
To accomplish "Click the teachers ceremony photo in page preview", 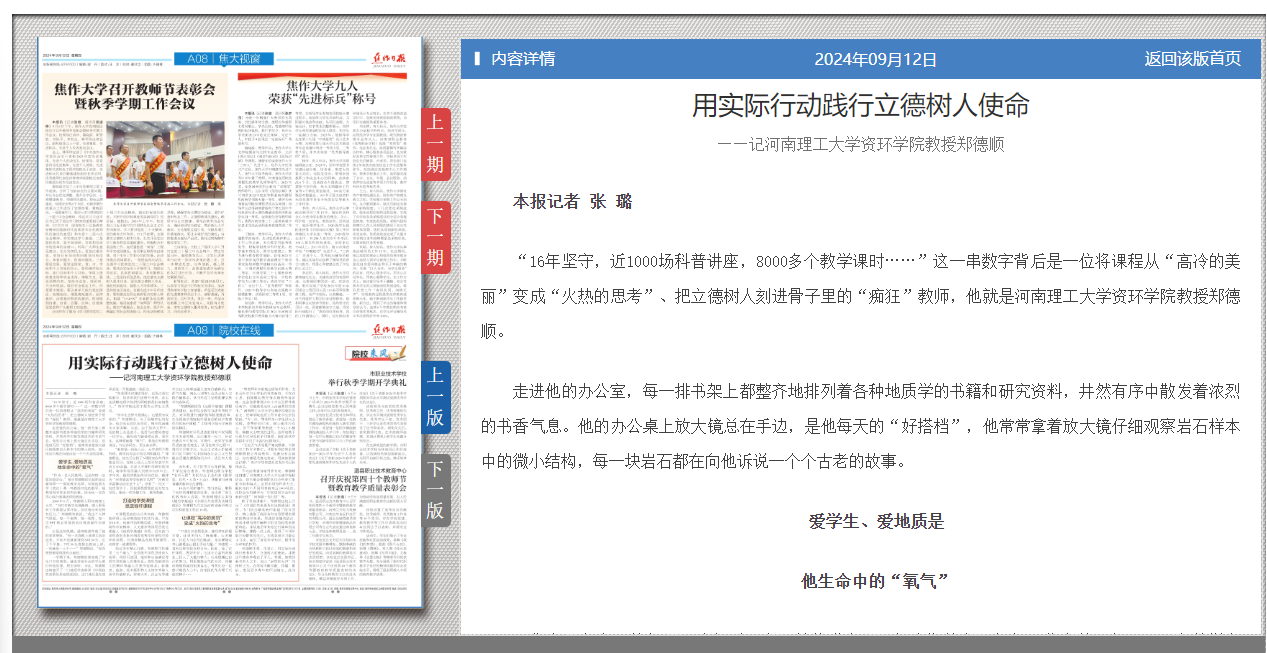I will pyautogui.click(x=165, y=160).
